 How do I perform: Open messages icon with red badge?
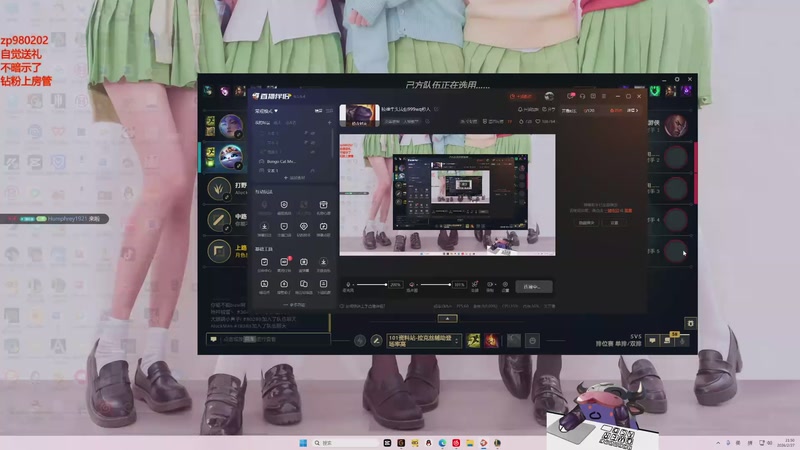click(570, 96)
